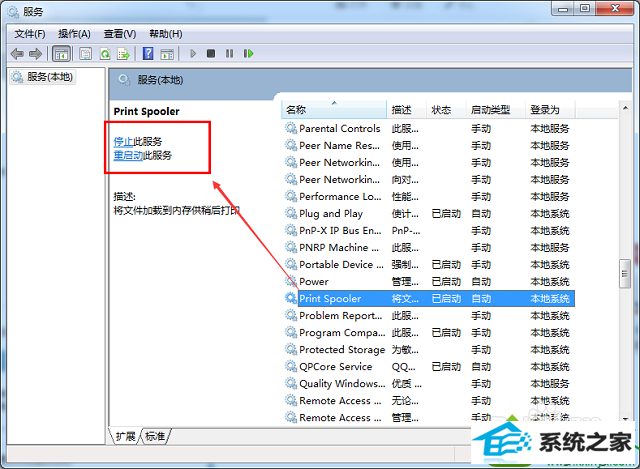The image size is (640, 469).
Task: Open the 查看(V) menu
Action: (120, 34)
